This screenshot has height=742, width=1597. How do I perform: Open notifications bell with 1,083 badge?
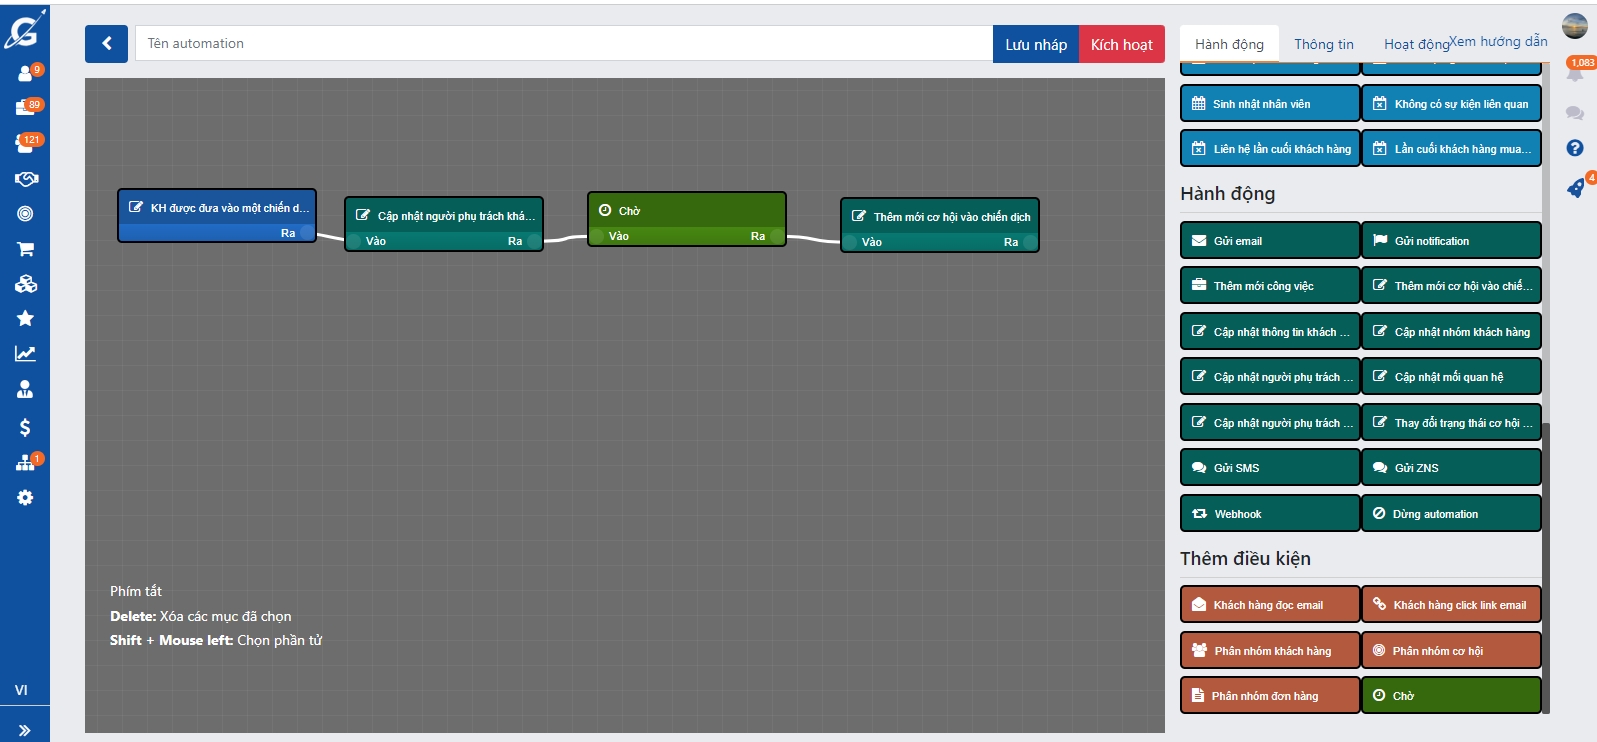click(x=1575, y=73)
